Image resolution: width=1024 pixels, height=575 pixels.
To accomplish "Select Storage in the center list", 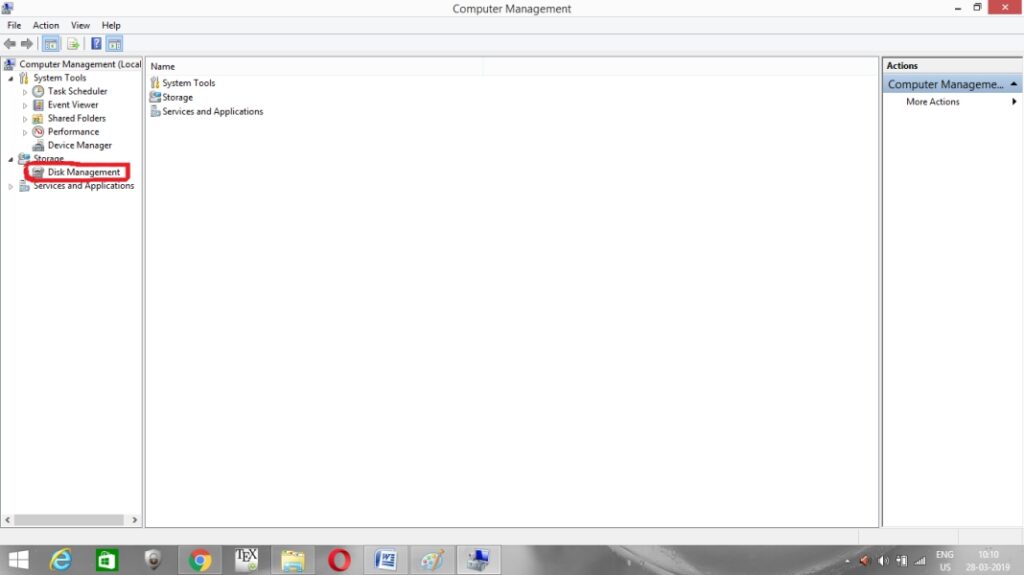I will (x=177, y=97).
